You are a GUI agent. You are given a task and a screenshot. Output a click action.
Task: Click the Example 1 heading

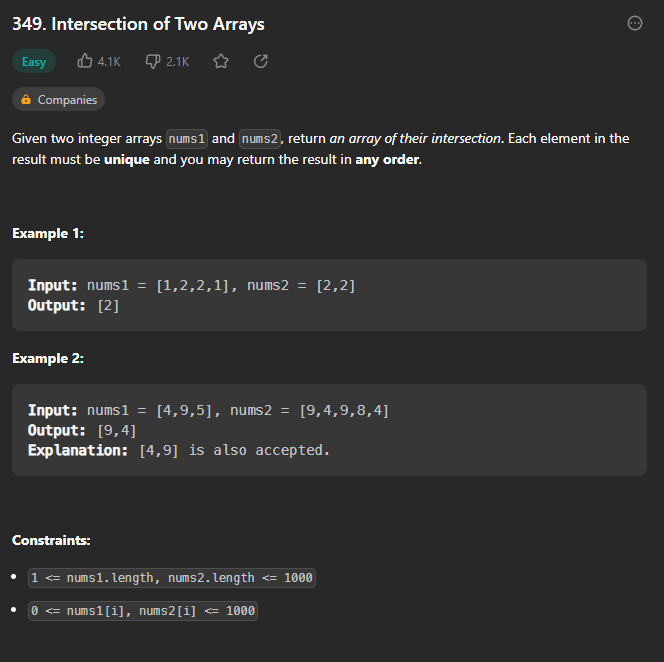coord(48,233)
